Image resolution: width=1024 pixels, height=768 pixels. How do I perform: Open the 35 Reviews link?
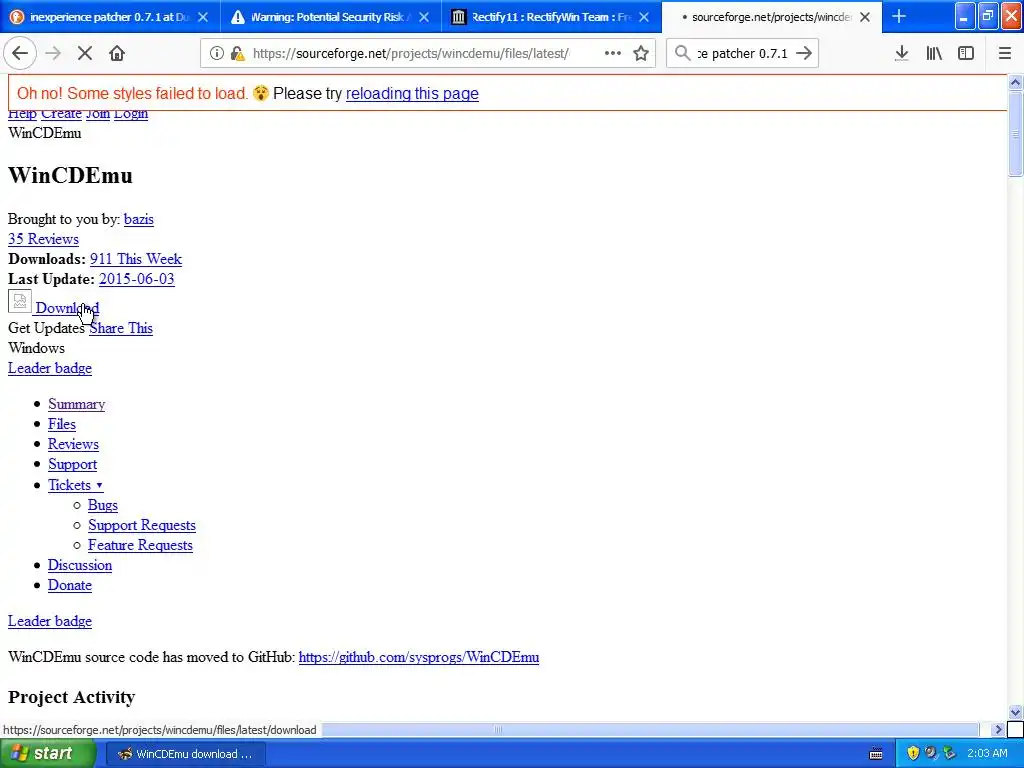(43, 239)
